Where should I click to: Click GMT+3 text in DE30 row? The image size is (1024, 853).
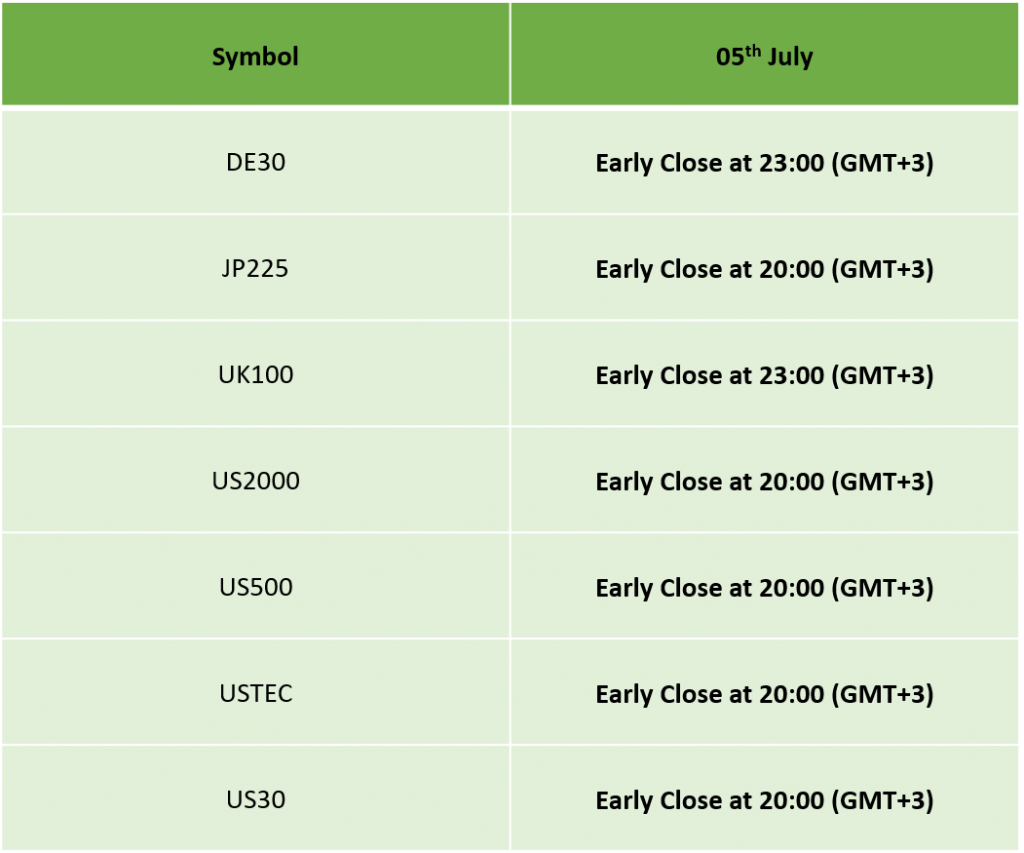point(882,163)
